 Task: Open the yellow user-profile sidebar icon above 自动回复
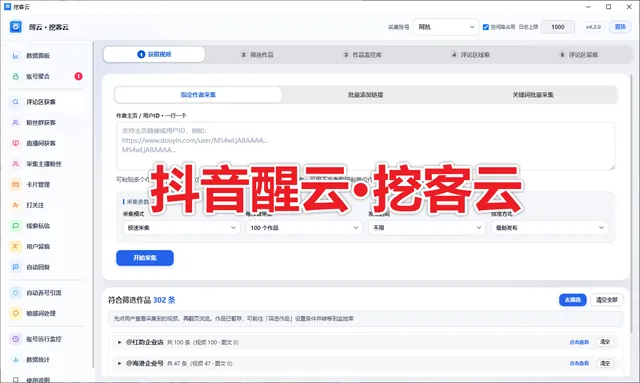tap(16, 246)
